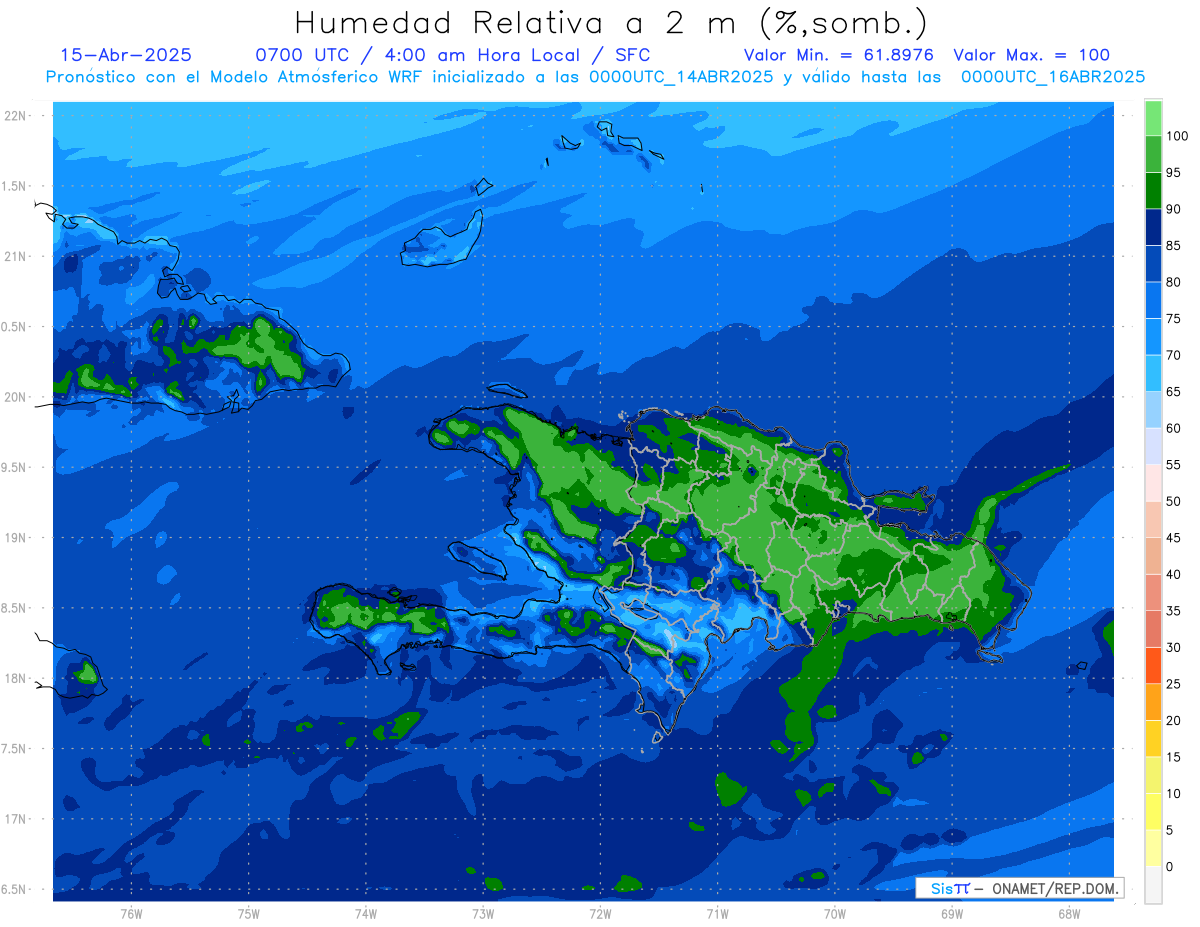
Task: Click the 'SisTT – ONAMET/REP.DOM.' credit box
Action: [1019, 888]
